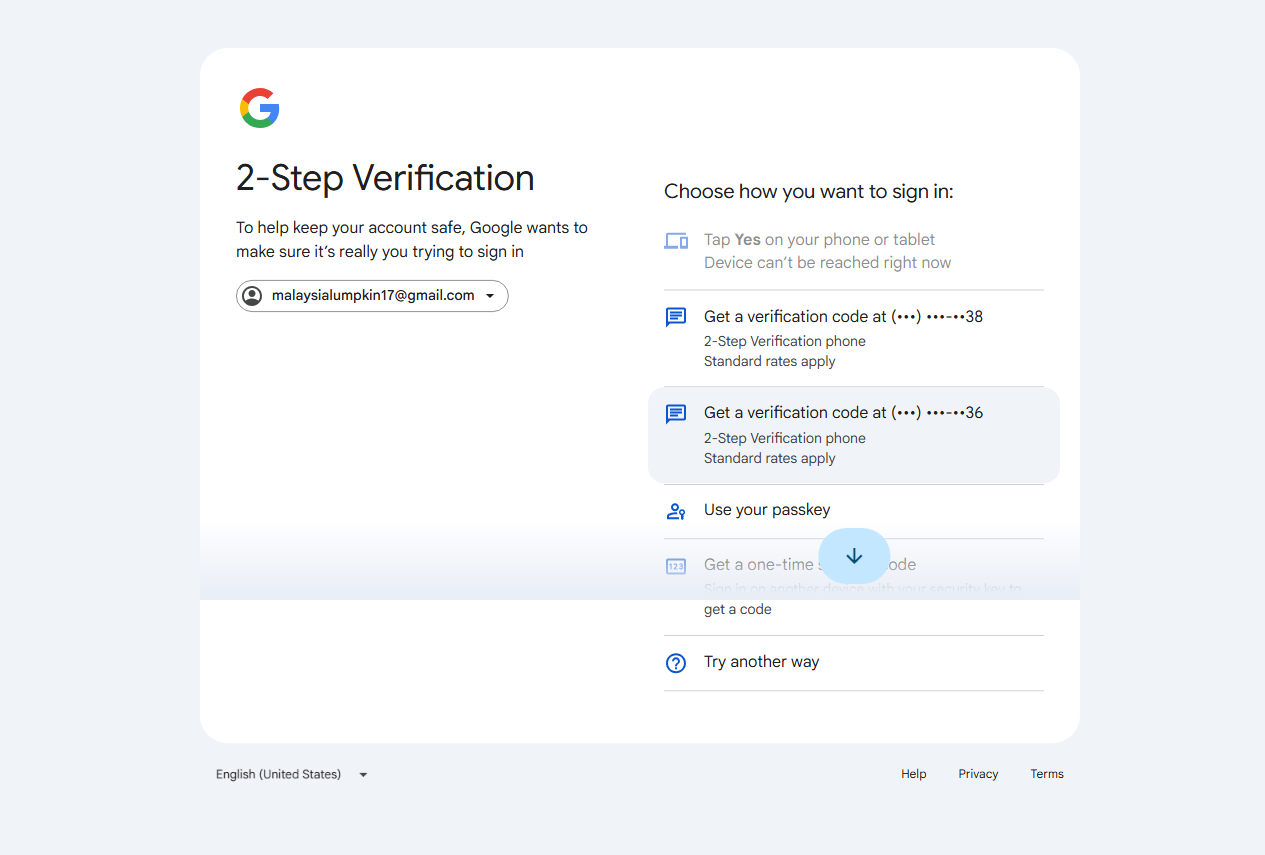
Task: Click the blue scroll-down arrow button
Action: 854,556
